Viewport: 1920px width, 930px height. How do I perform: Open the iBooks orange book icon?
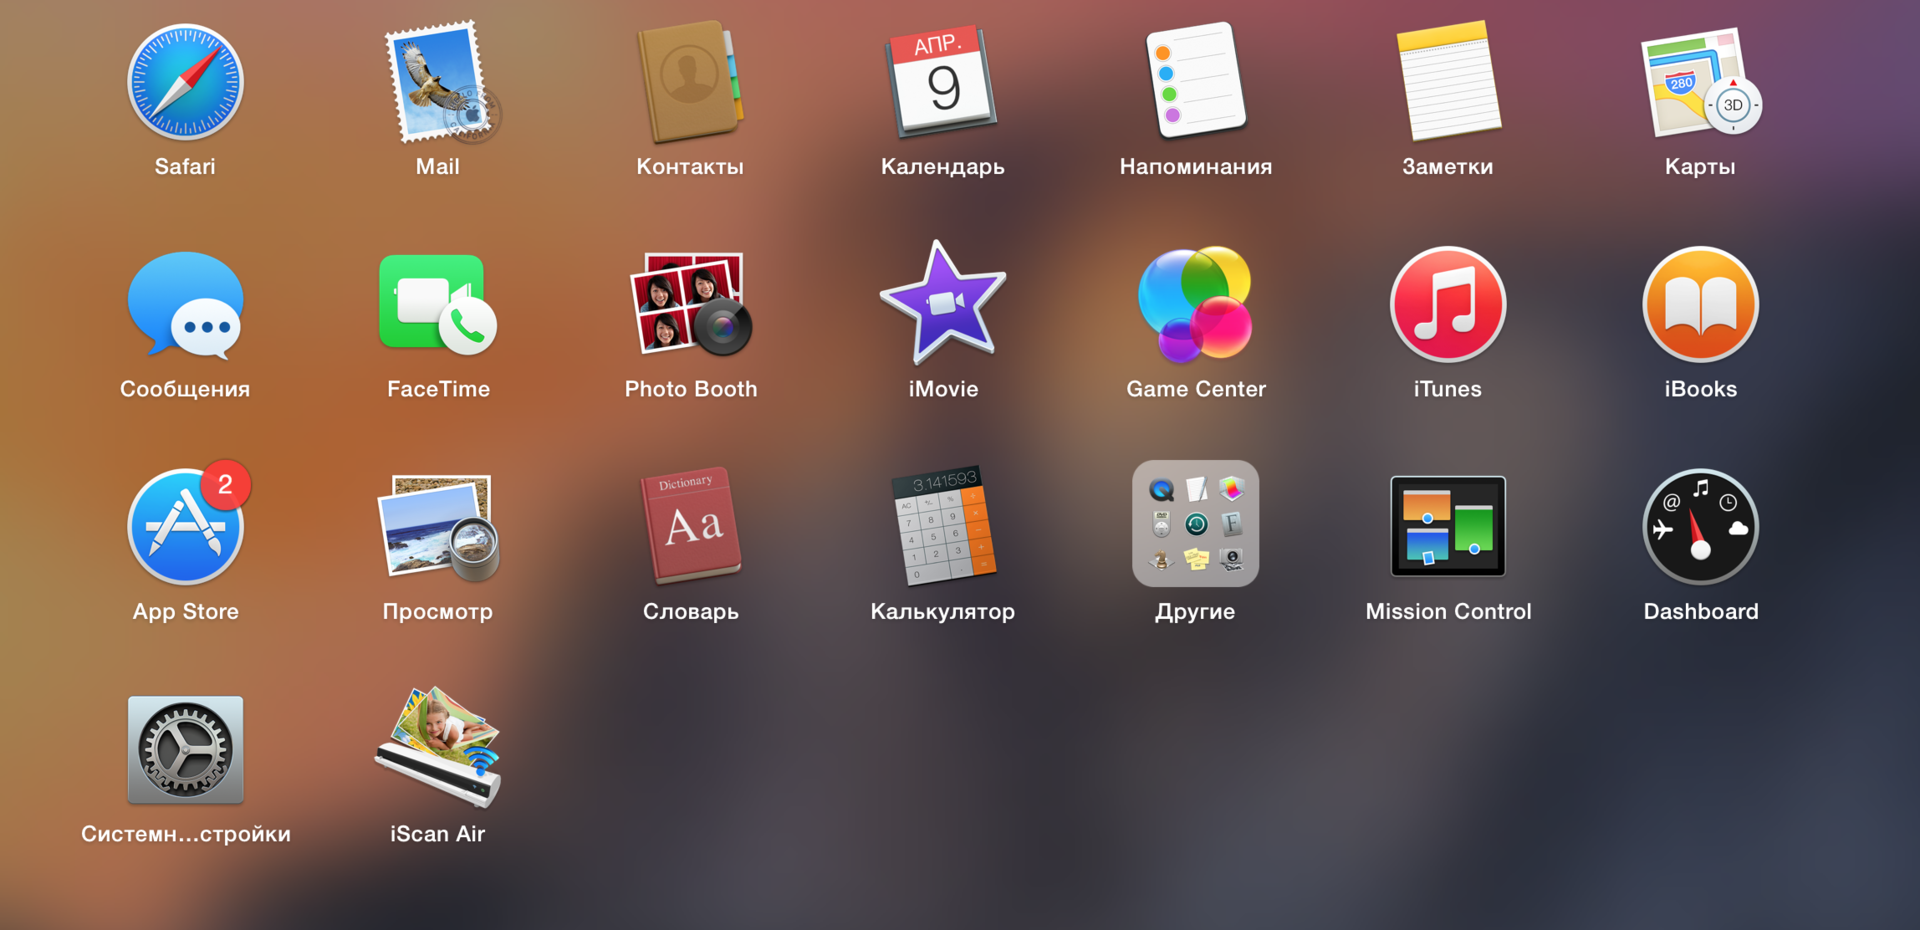1700,304
